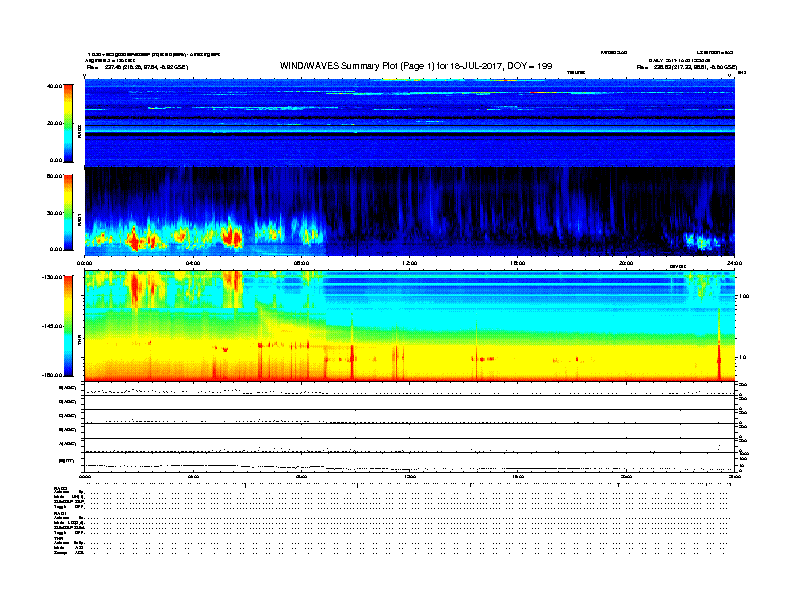Click the RAD2 color scale bar
The width and height of the screenshot is (792, 612).
tap(68, 123)
